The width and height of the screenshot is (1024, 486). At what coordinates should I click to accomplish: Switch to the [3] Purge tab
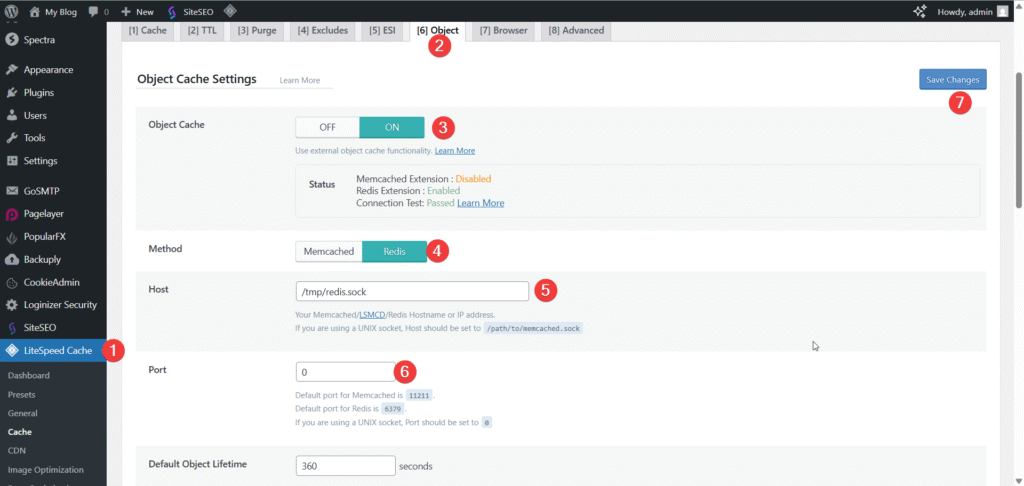[258, 30]
